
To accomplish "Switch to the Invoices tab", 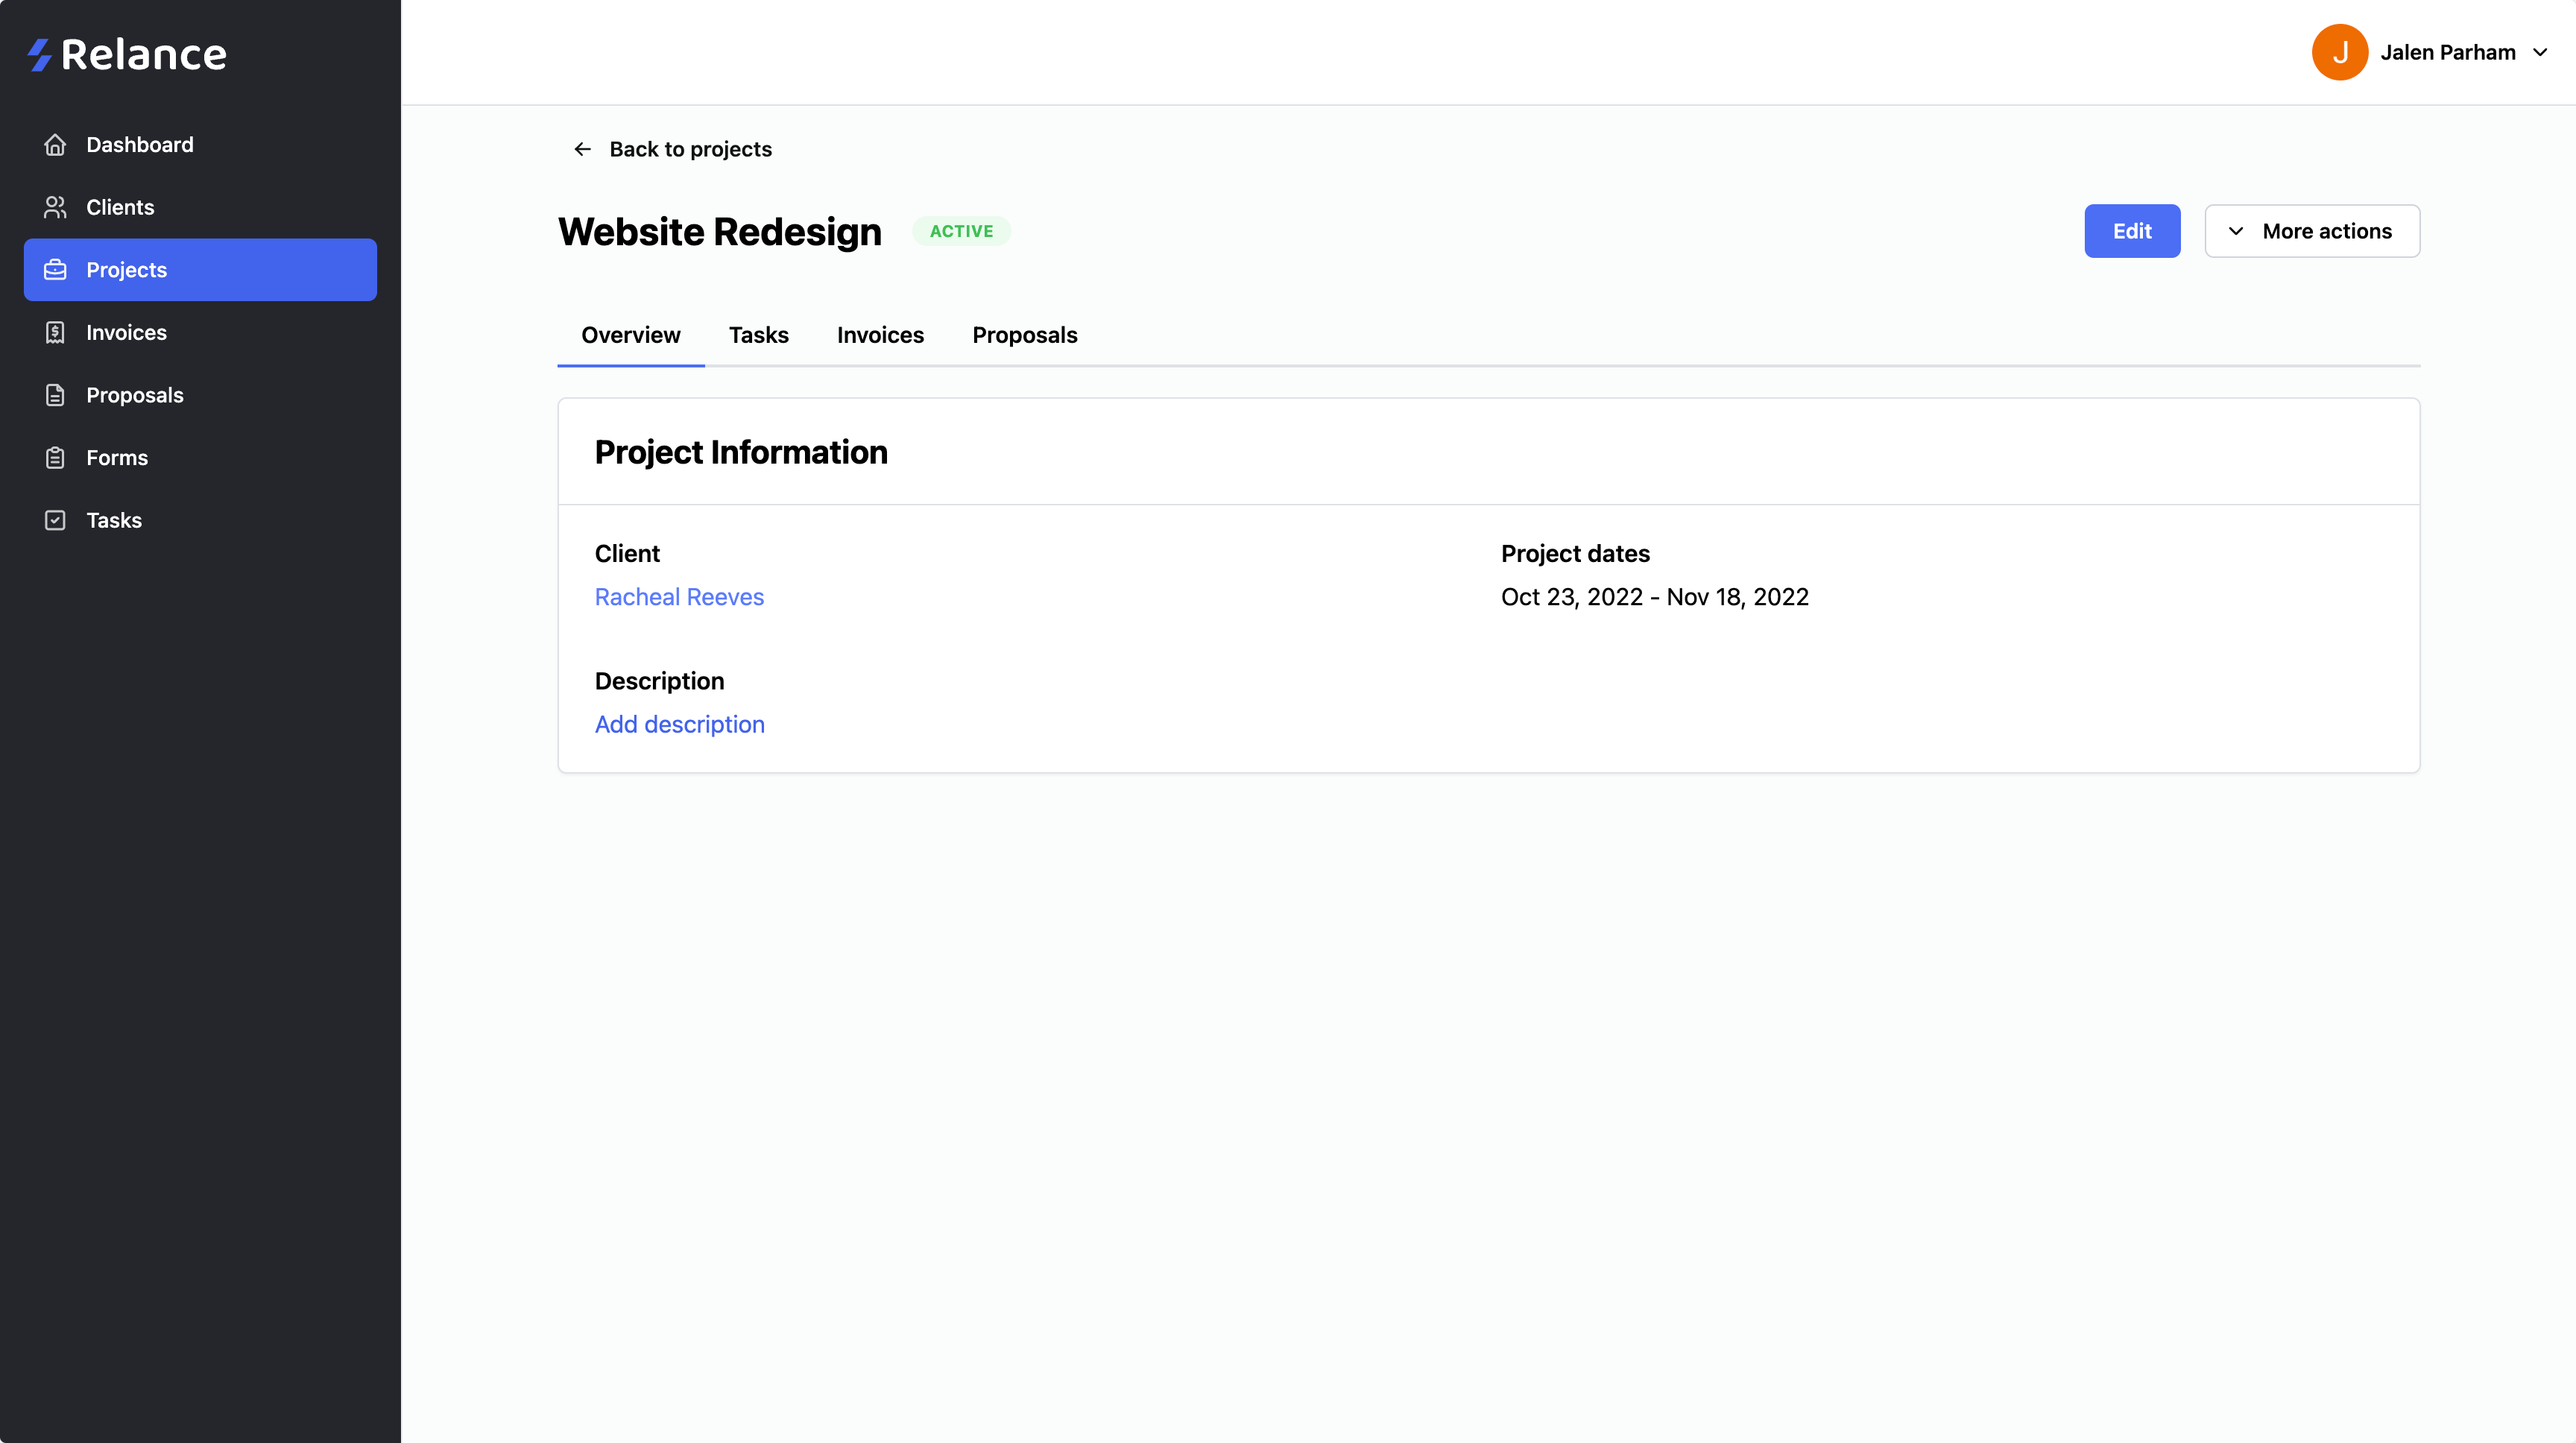I will click(880, 335).
